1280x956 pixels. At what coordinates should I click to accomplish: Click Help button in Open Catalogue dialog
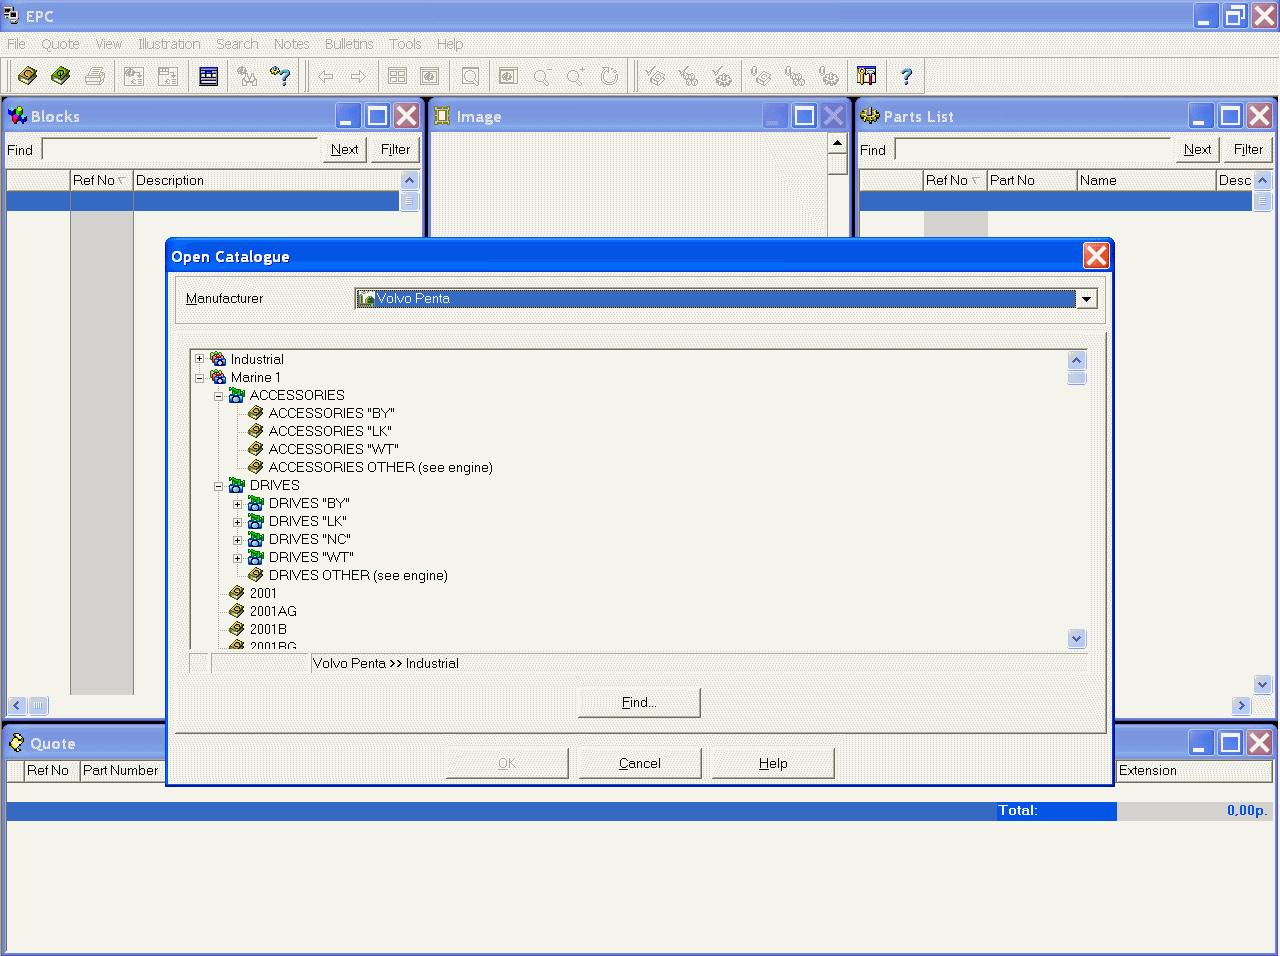point(773,763)
